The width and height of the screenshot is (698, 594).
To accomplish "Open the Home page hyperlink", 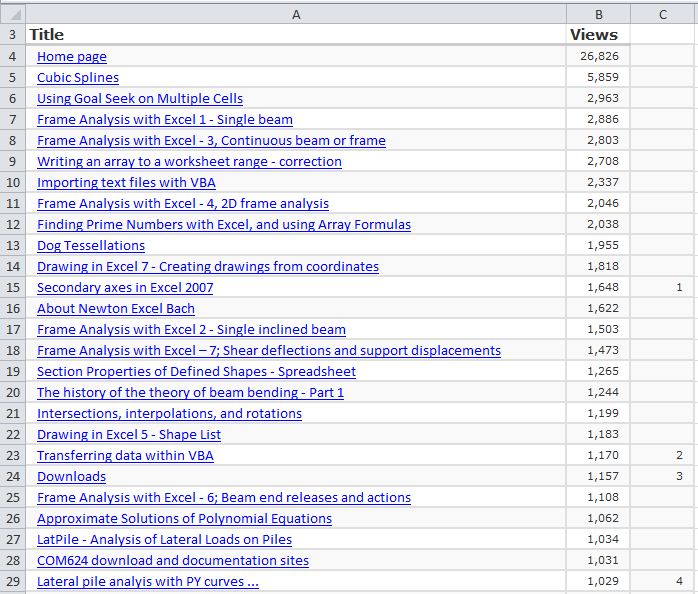I will click(x=72, y=57).
